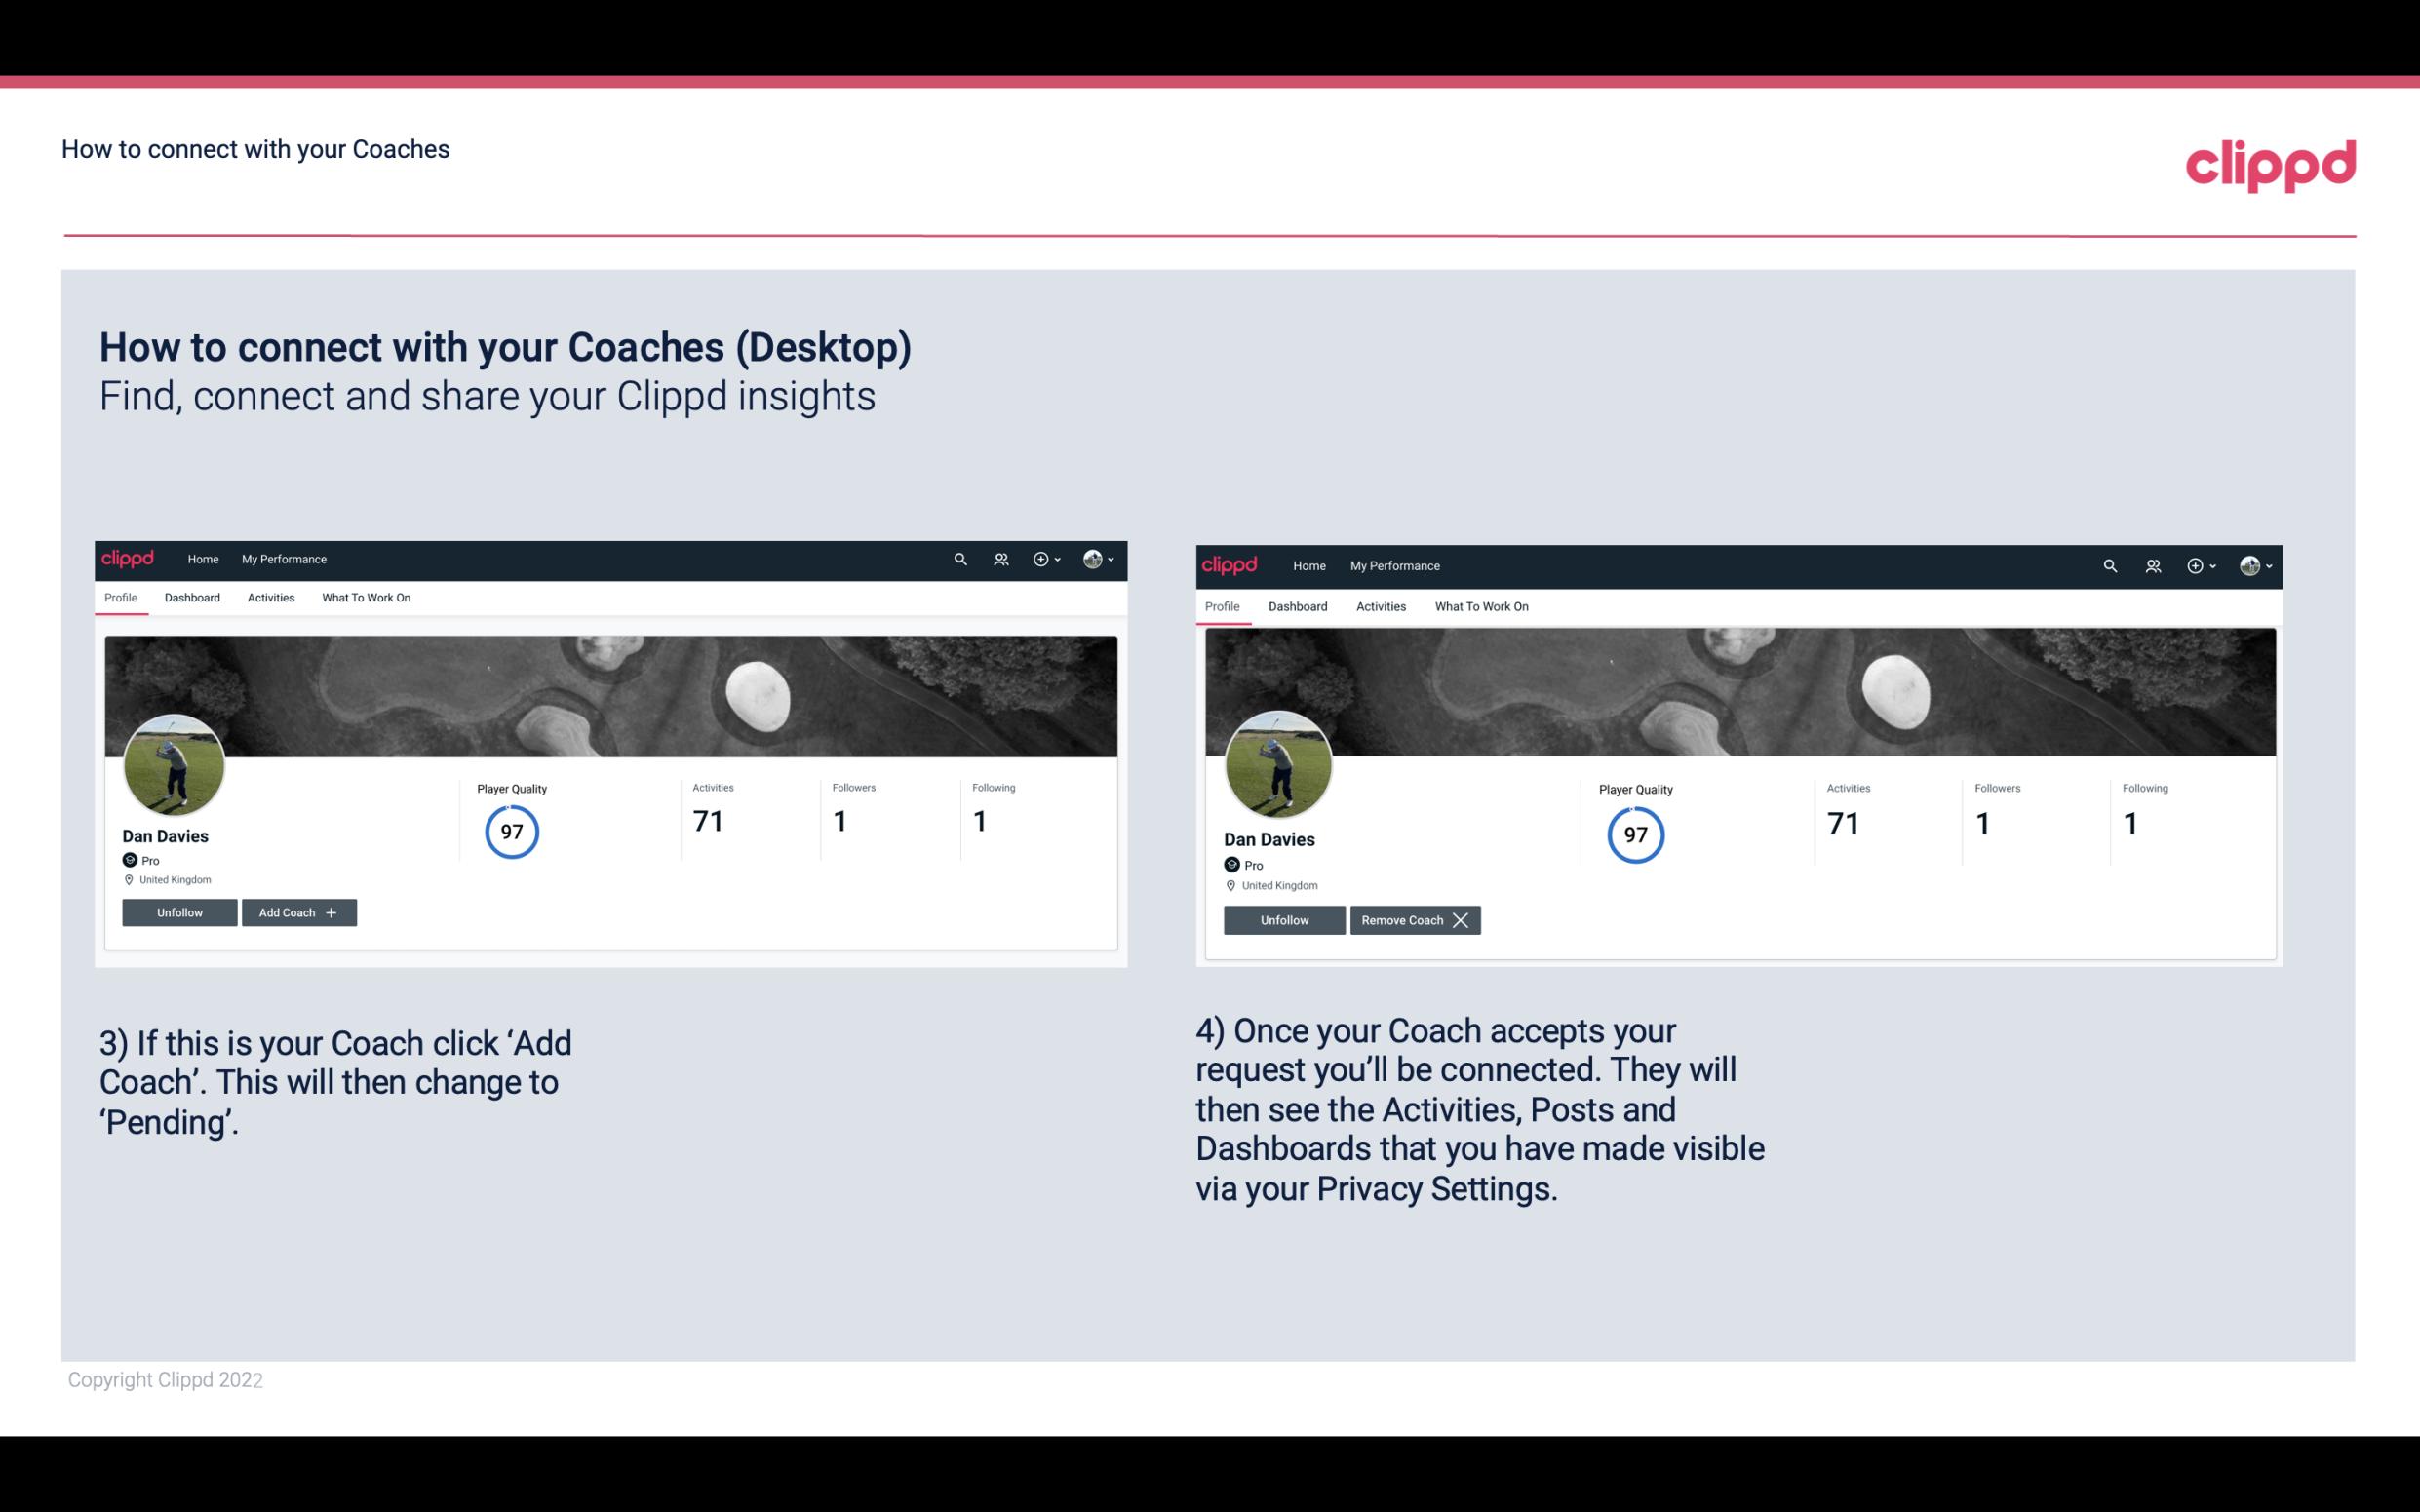Click the Clippd logo on right screenshot
Image resolution: width=2420 pixels, height=1512 pixels.
1230,566
